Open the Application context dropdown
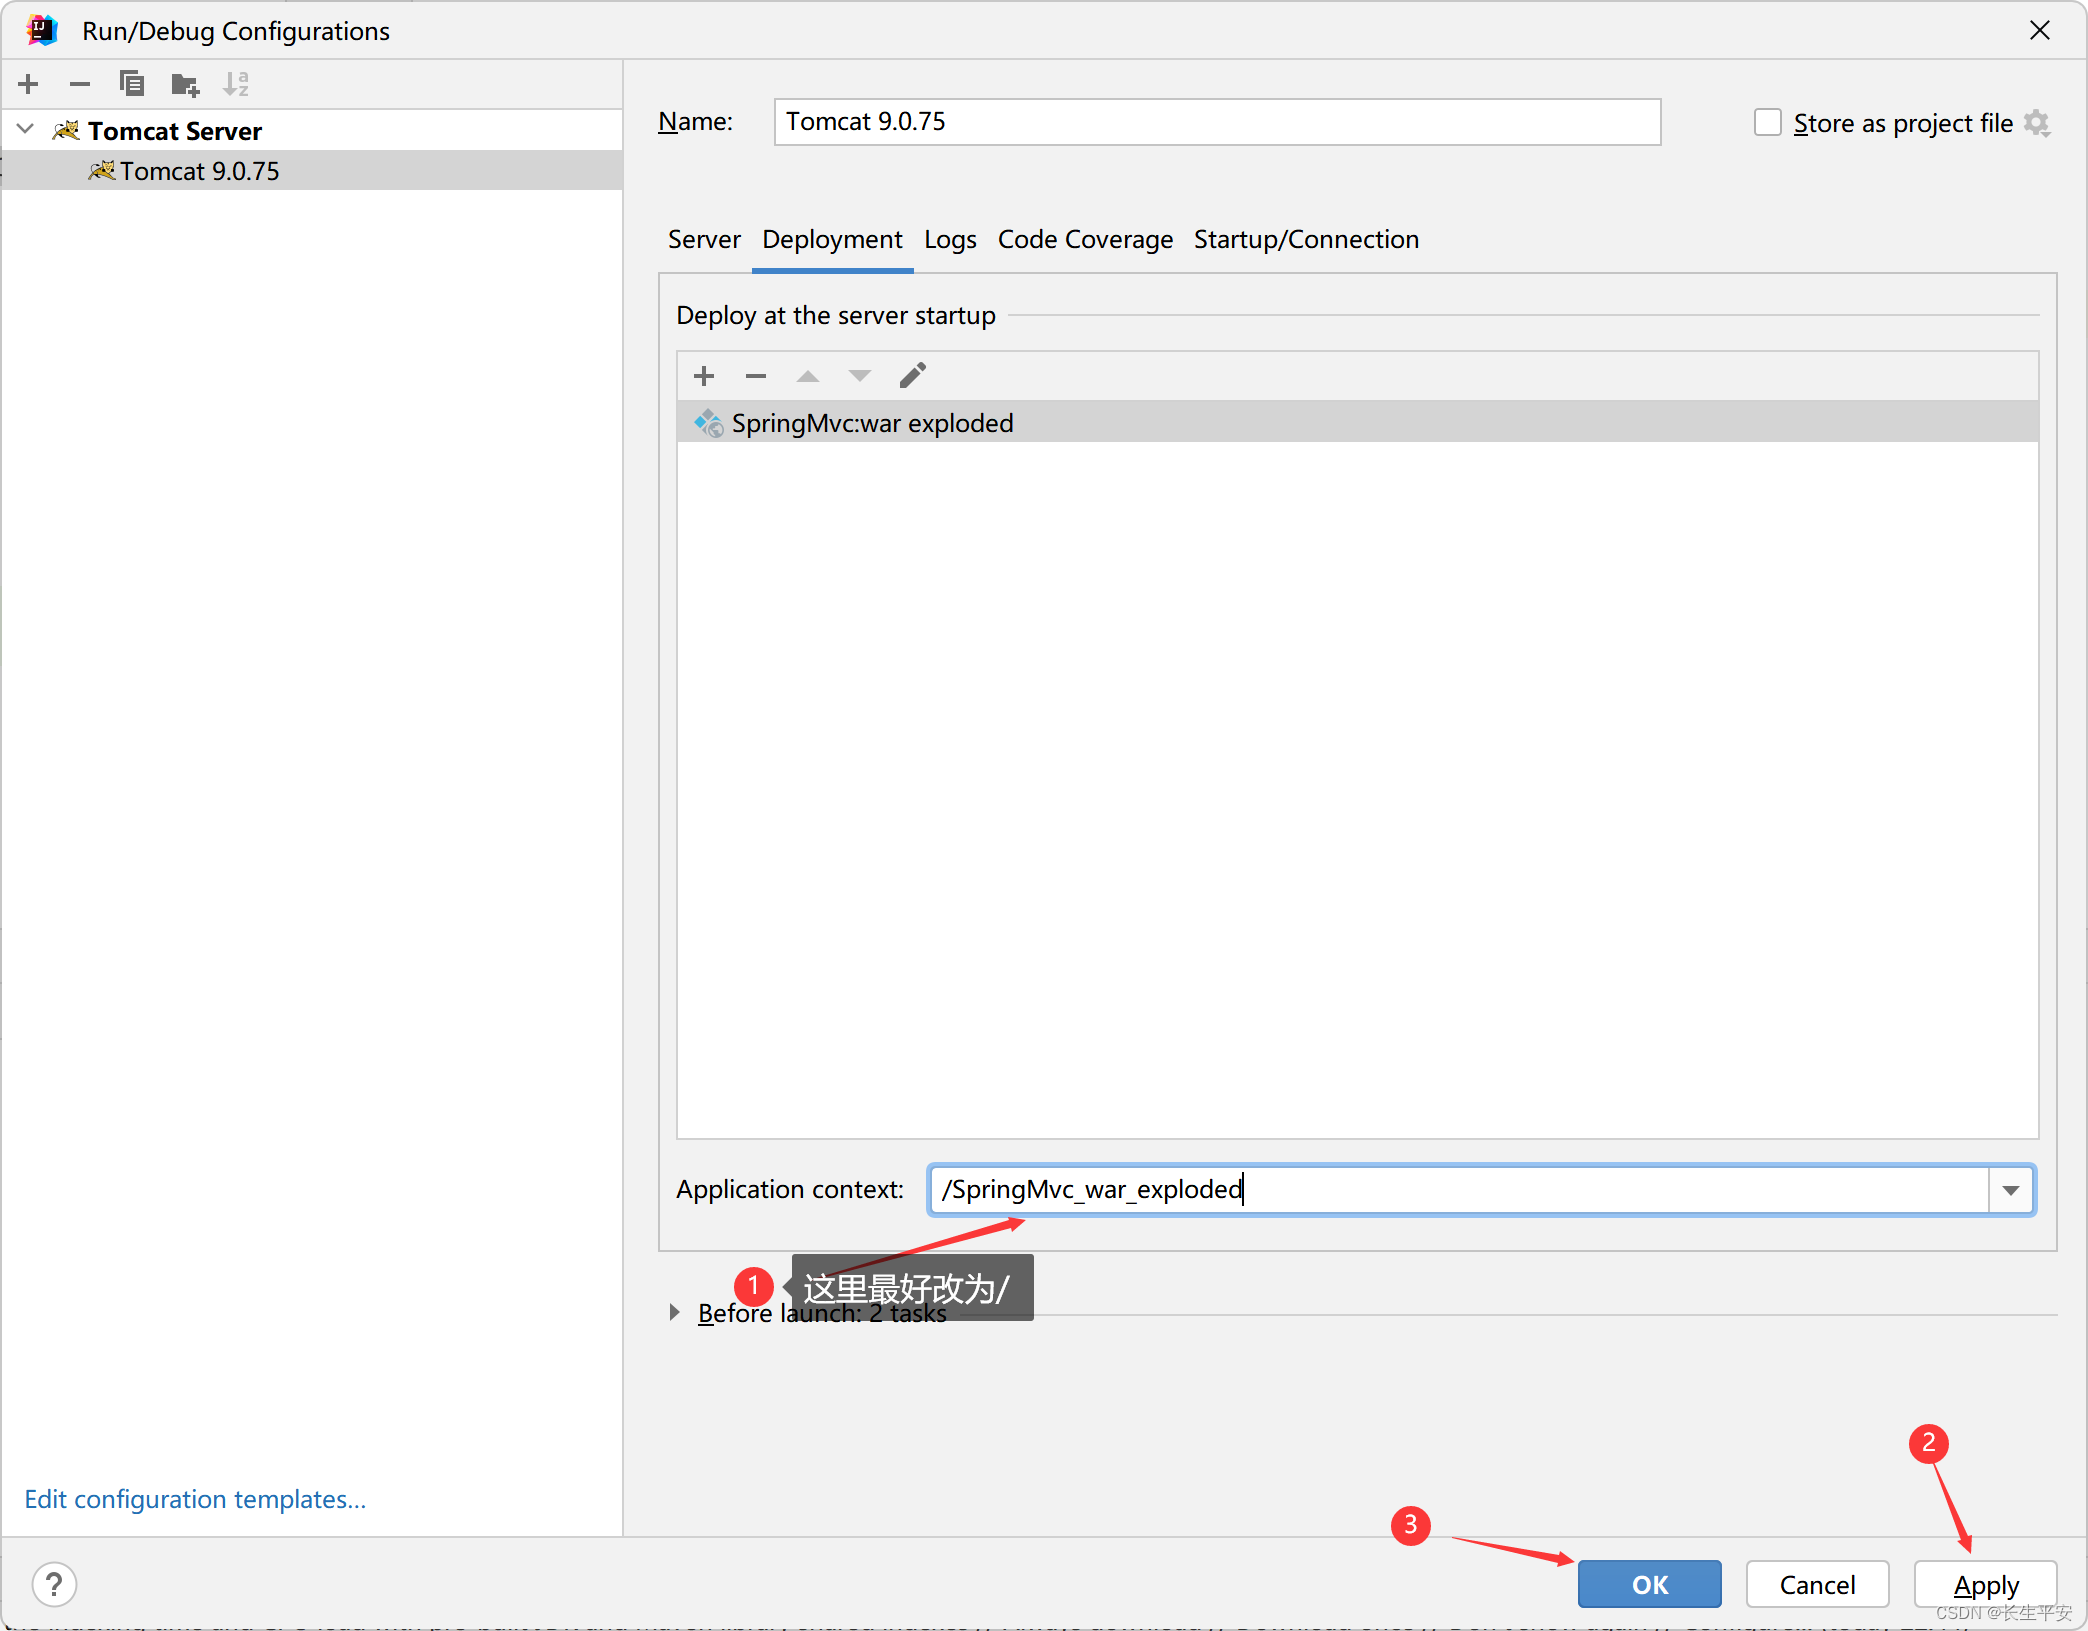This screenshot has height=1631, width=2088. (2011, 1190)
